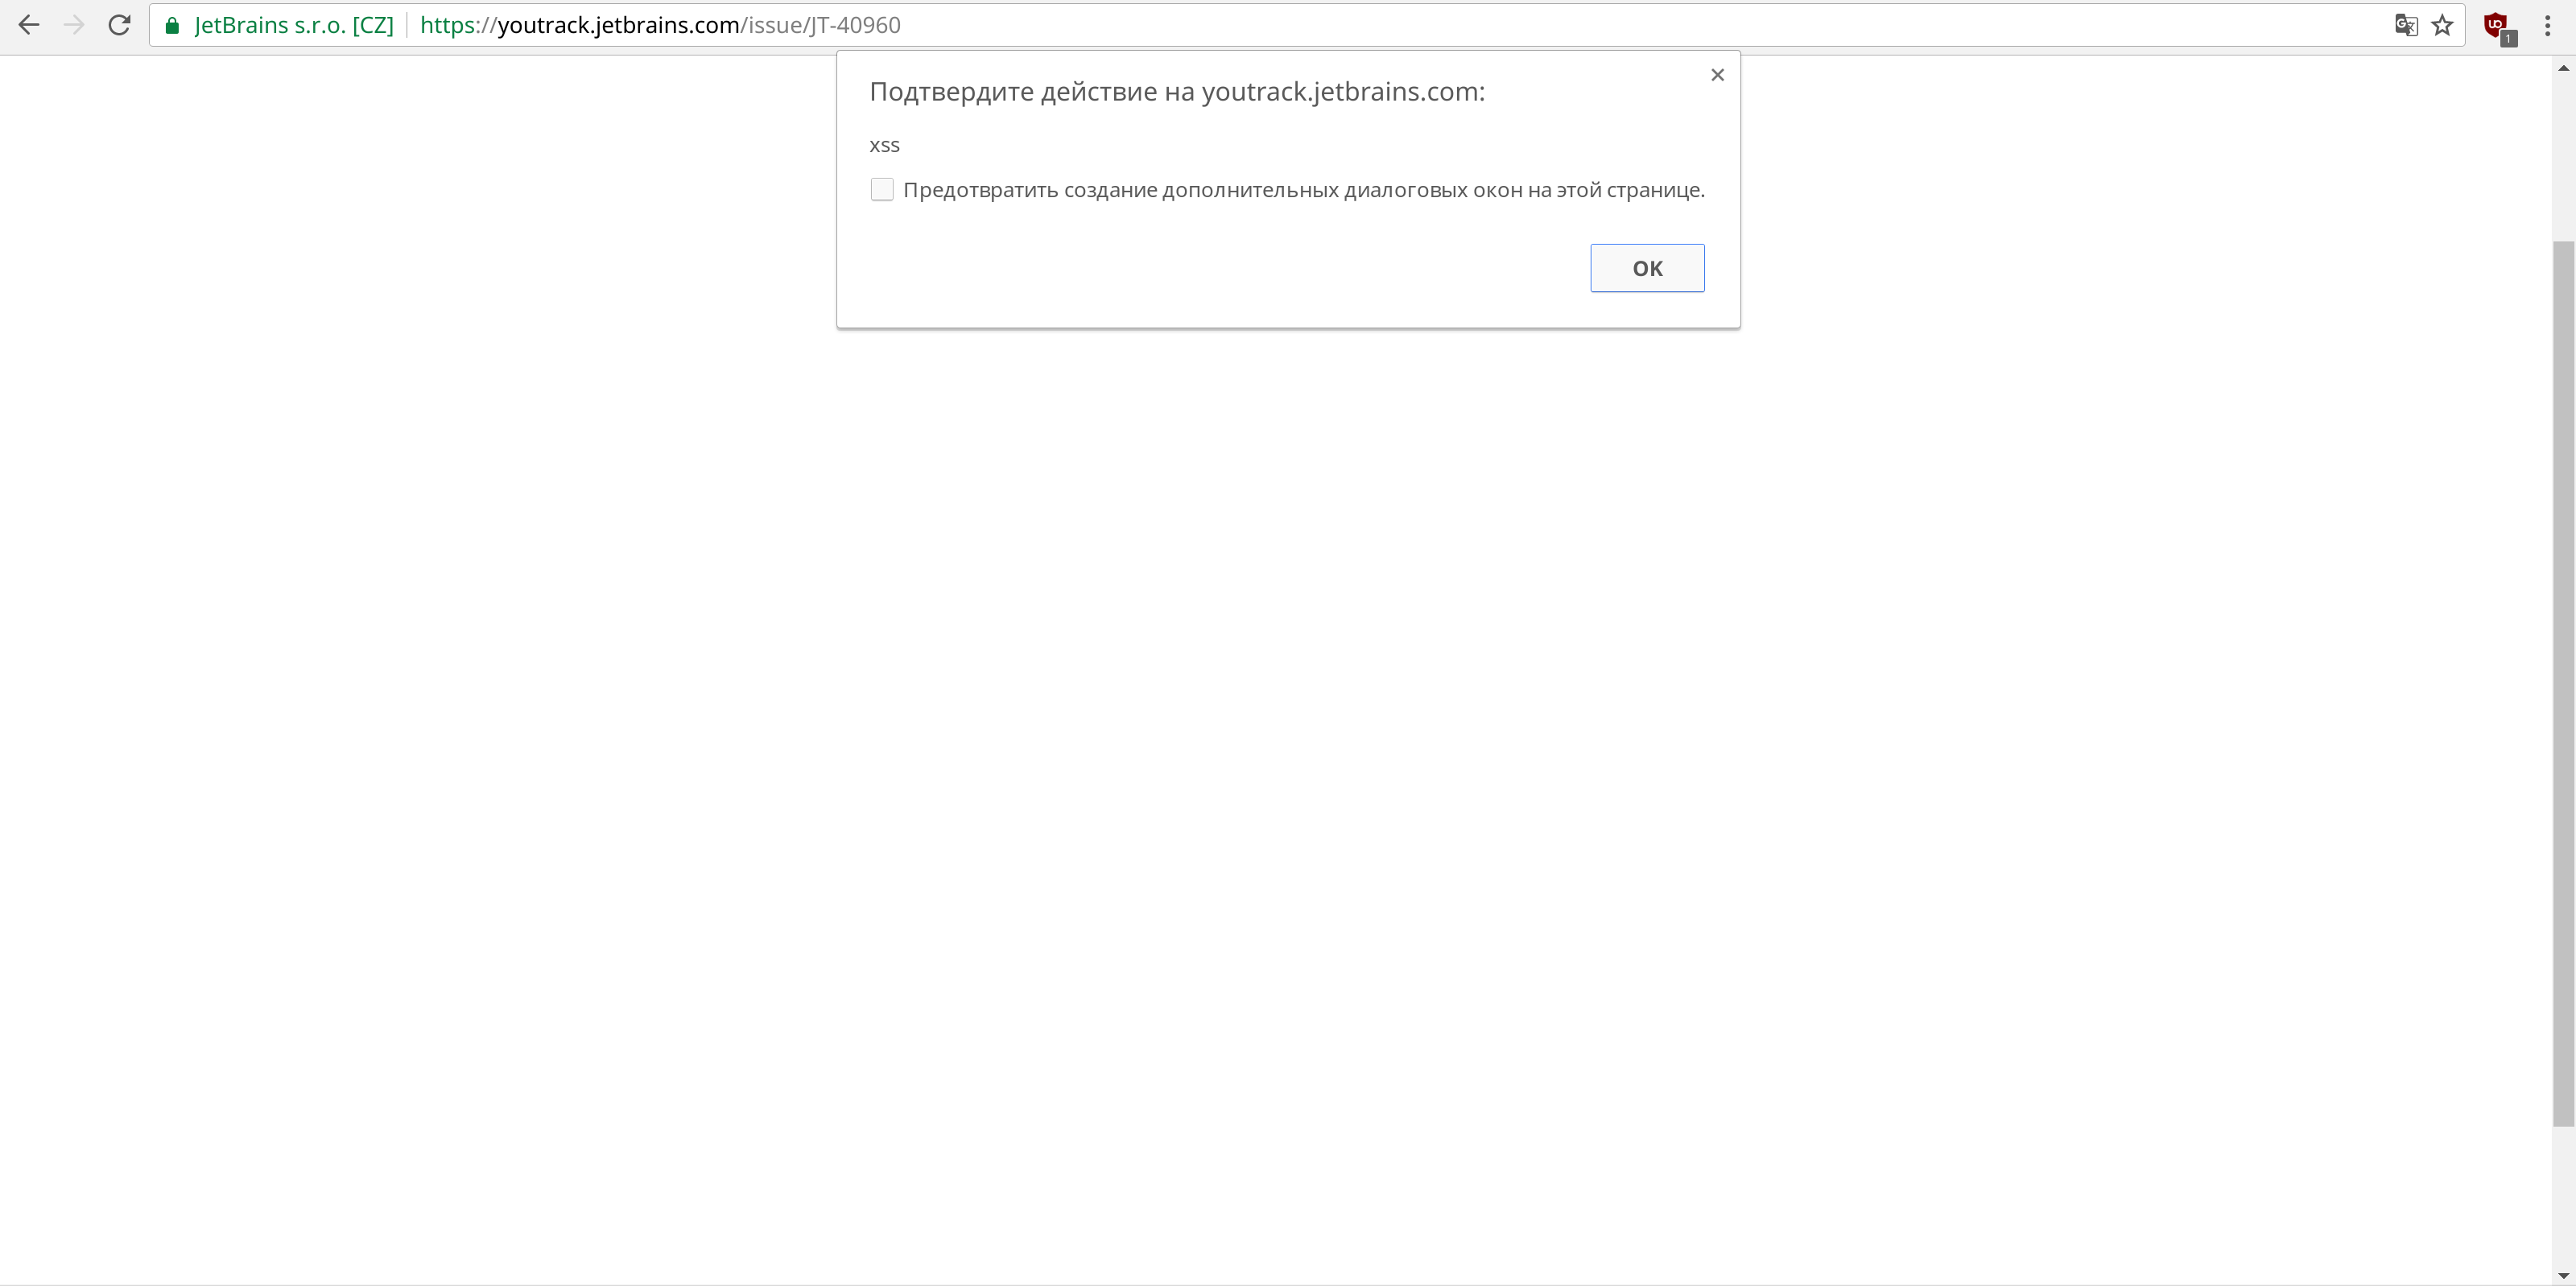
Task: Click the scrollbar up arrow
Action: tap(2563, 68)
